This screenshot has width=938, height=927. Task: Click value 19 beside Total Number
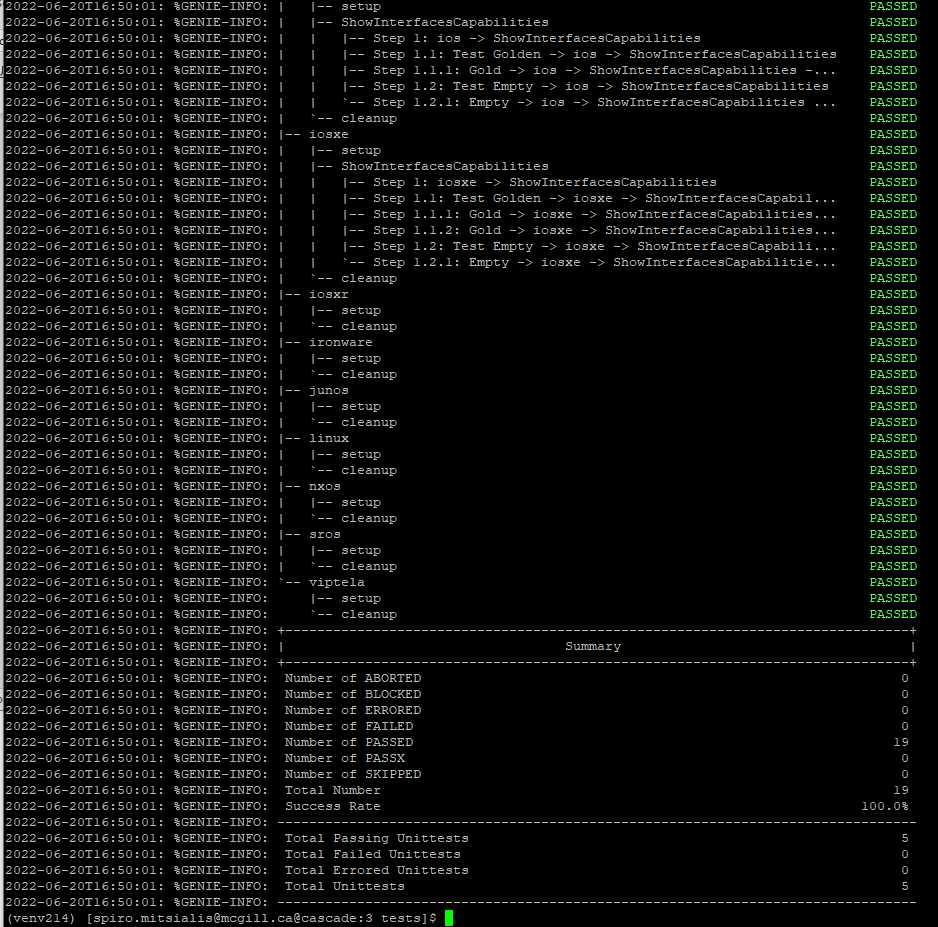901,790
